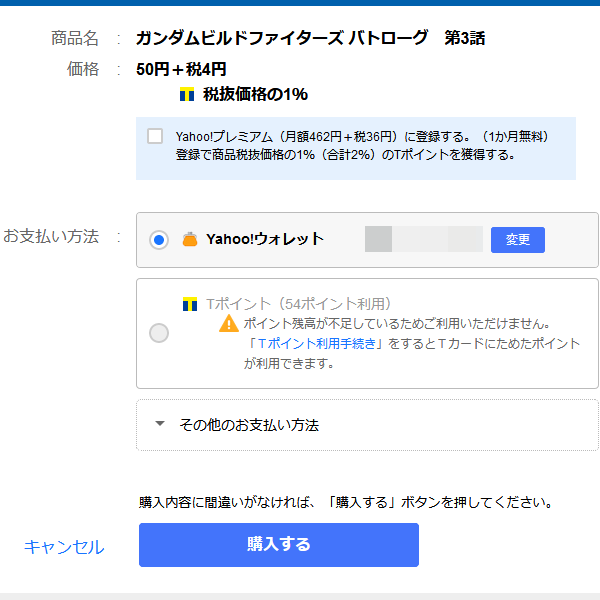Click the 購入内容に間違いがなければ instruction text
Viewport: 600px width, 600px height.
click(x=346, y=502)
